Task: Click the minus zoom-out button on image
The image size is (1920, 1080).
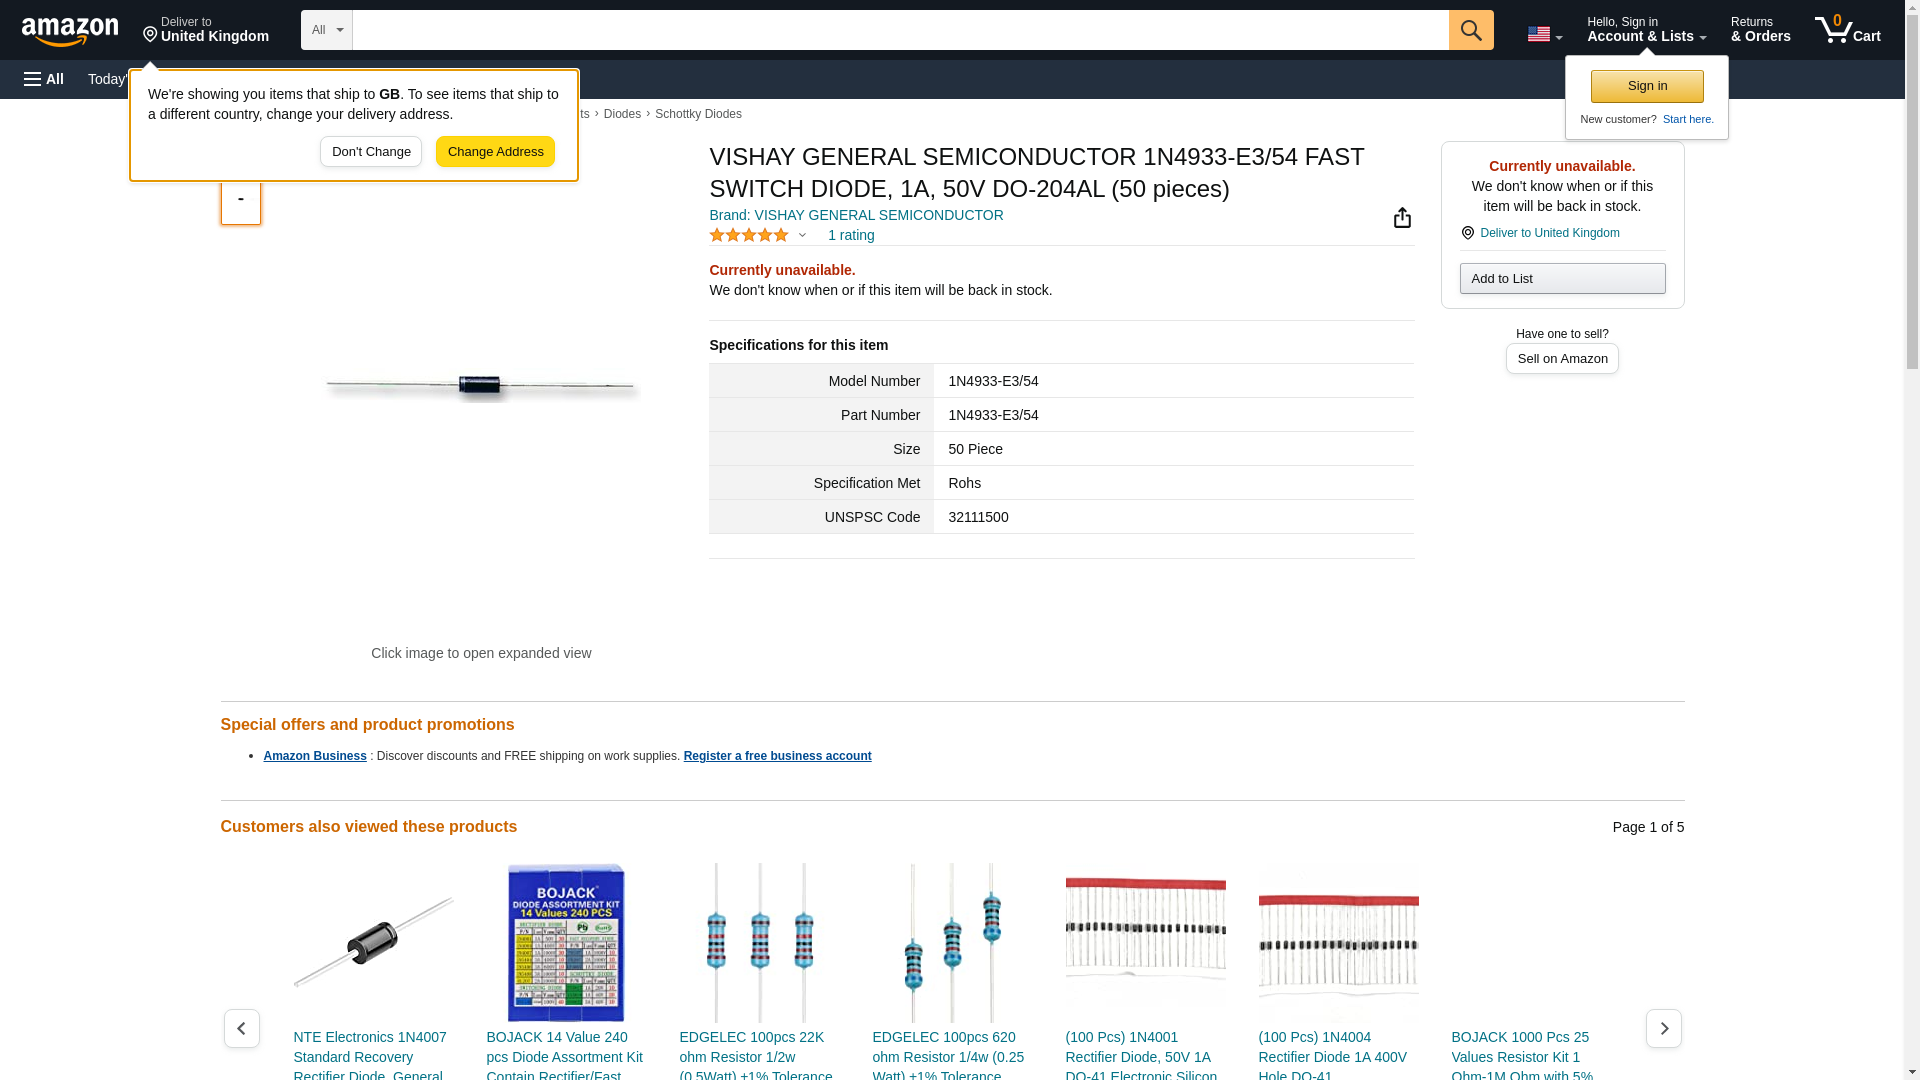Action: (x=240, y=200)
